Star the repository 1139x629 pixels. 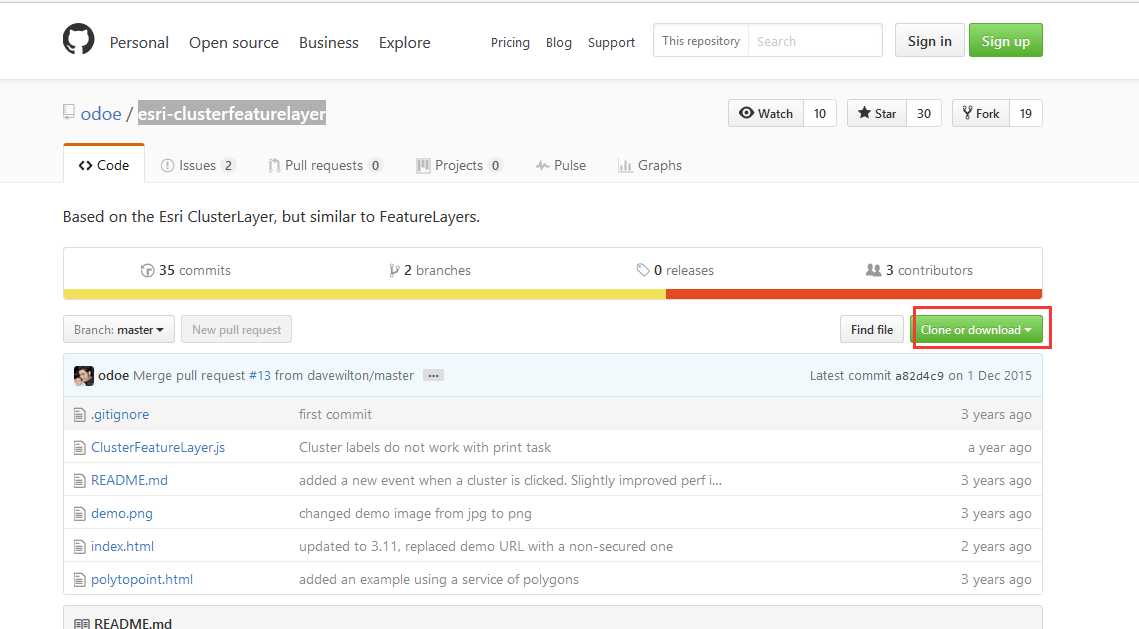pos(877,113)
